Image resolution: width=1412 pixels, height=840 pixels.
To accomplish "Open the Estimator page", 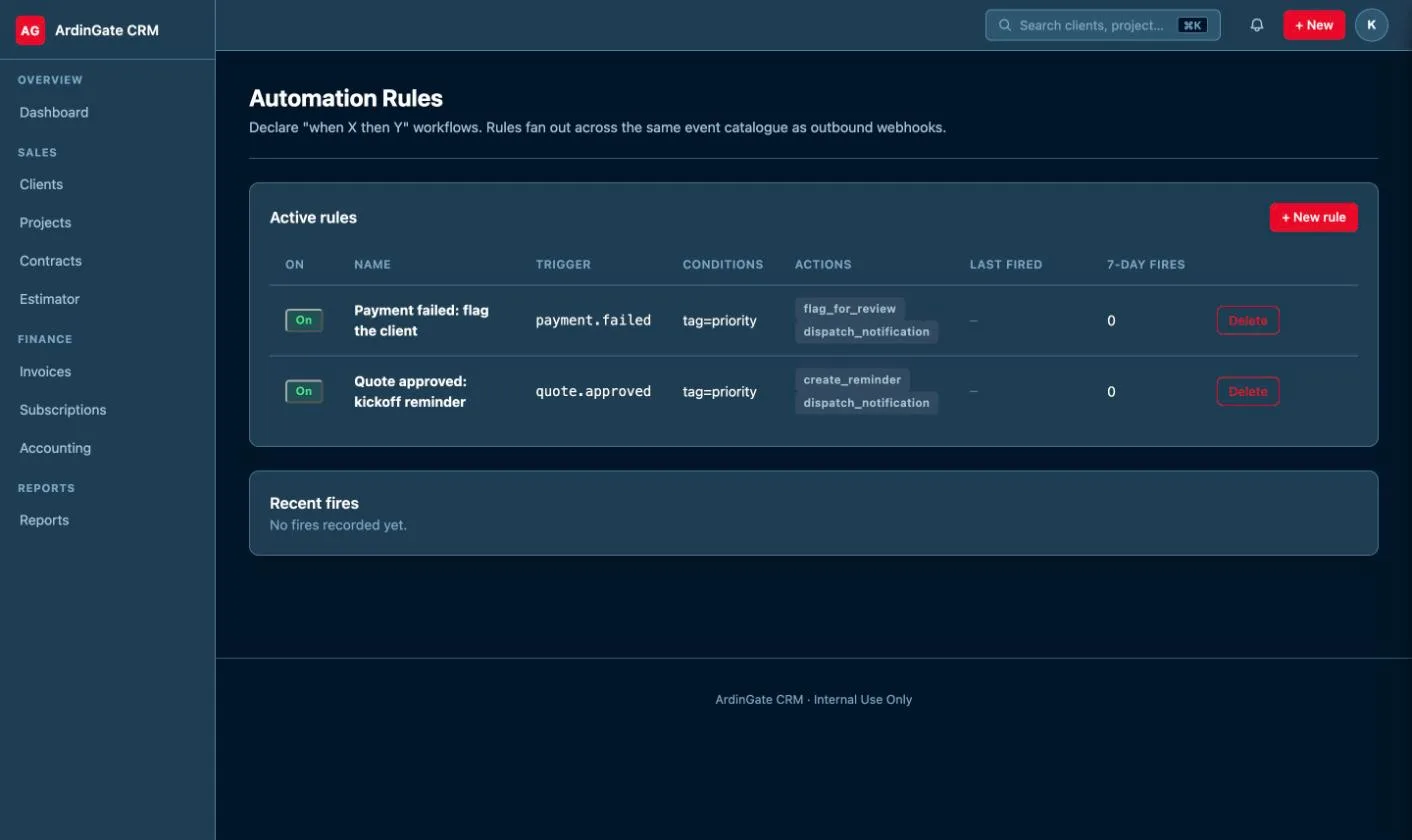I will (x=49, y=299).
